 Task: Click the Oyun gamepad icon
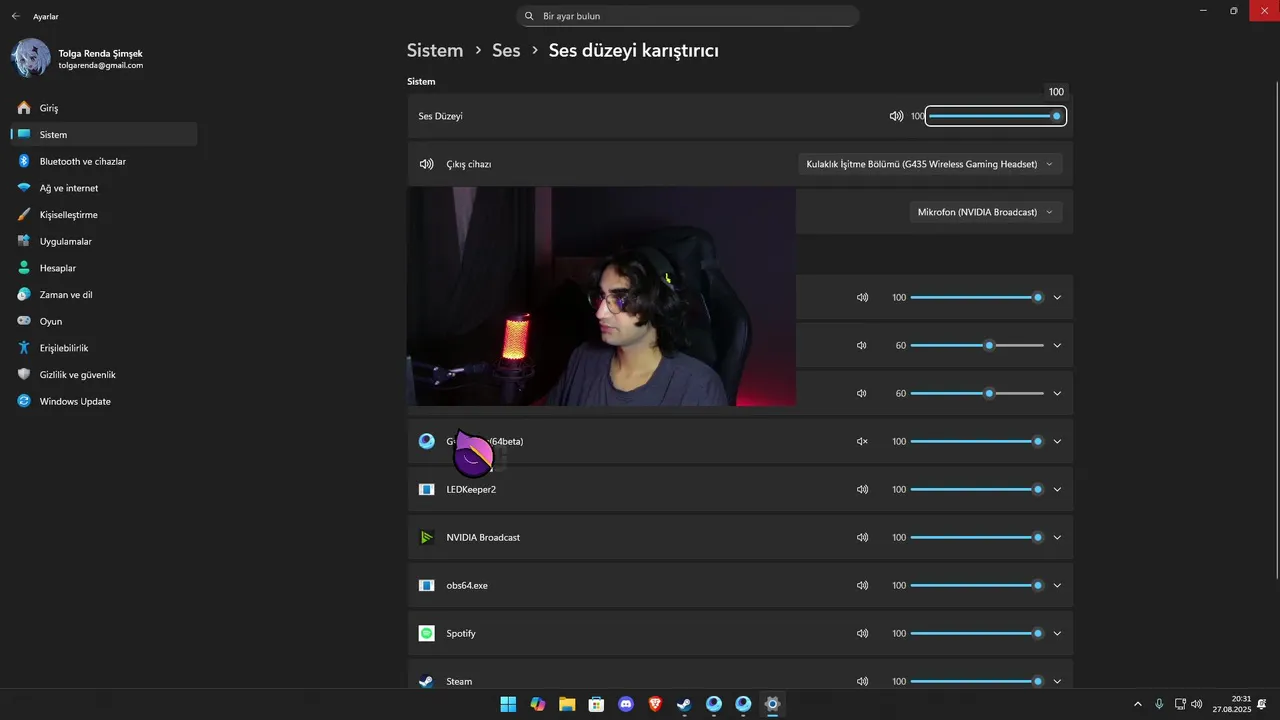coord(24,321)
